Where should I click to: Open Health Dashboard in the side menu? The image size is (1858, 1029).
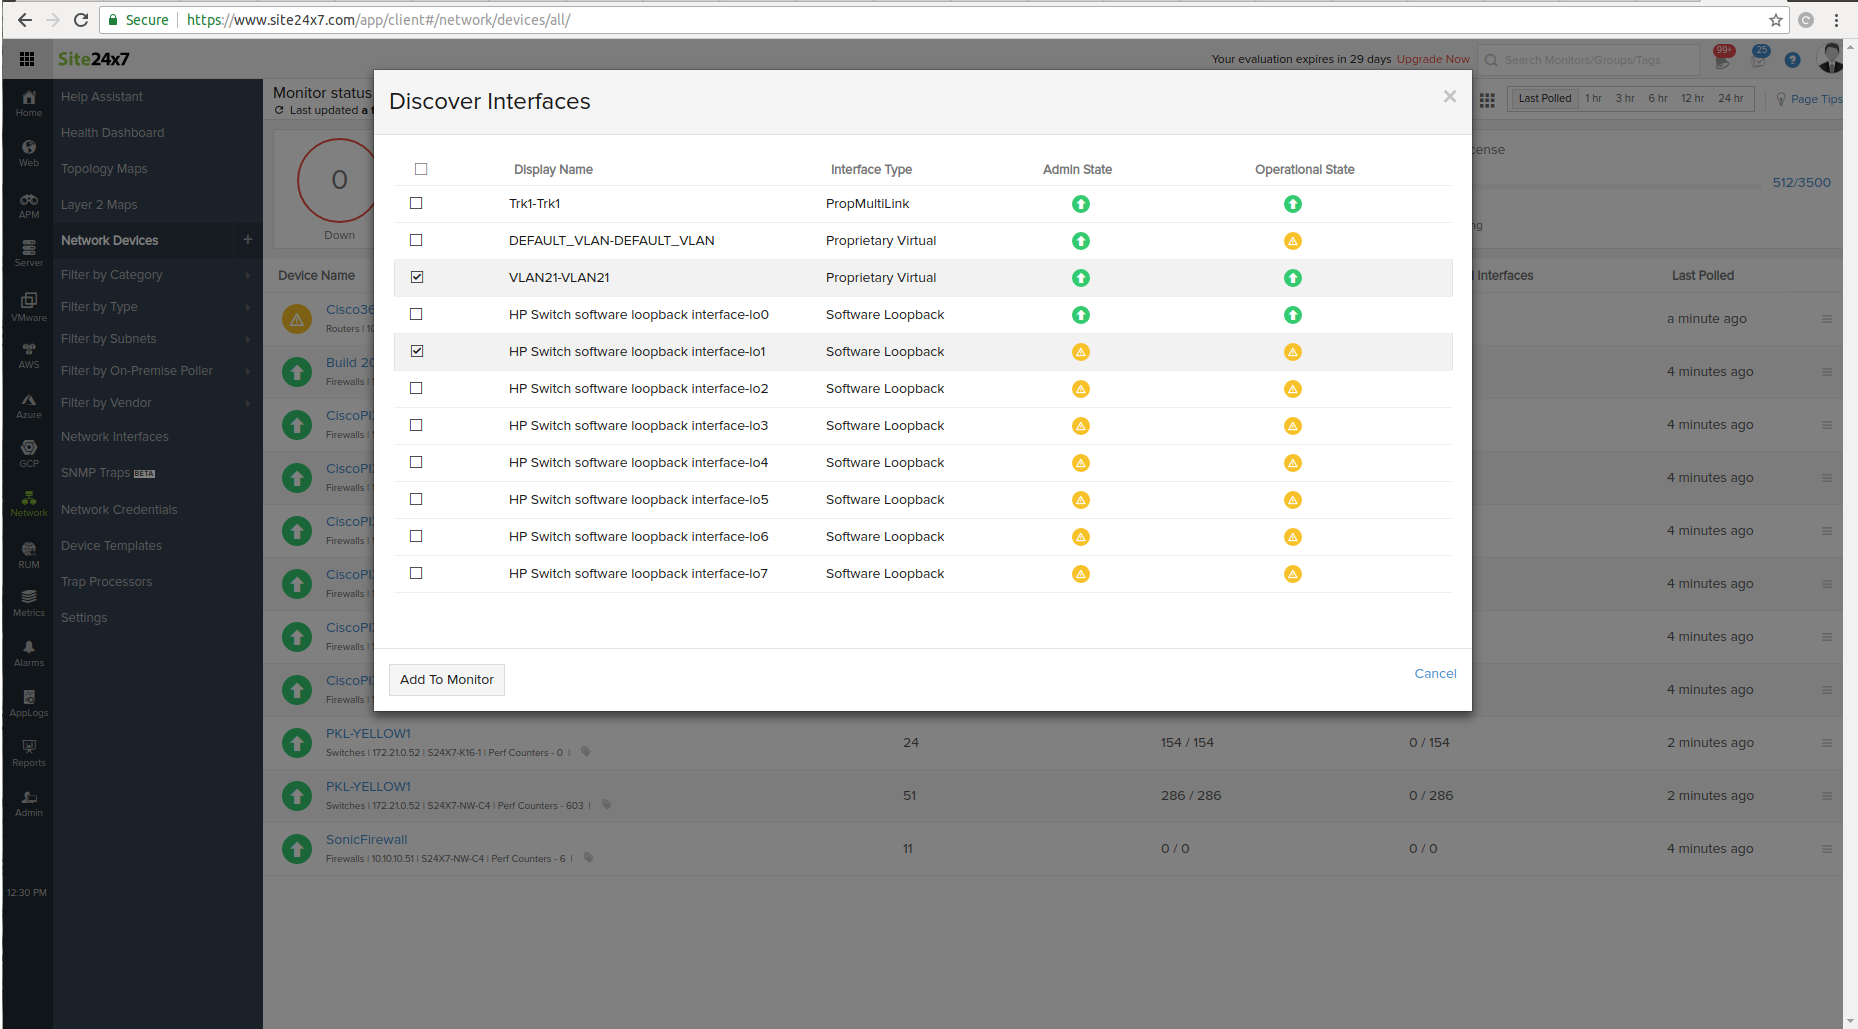(113, 133)
